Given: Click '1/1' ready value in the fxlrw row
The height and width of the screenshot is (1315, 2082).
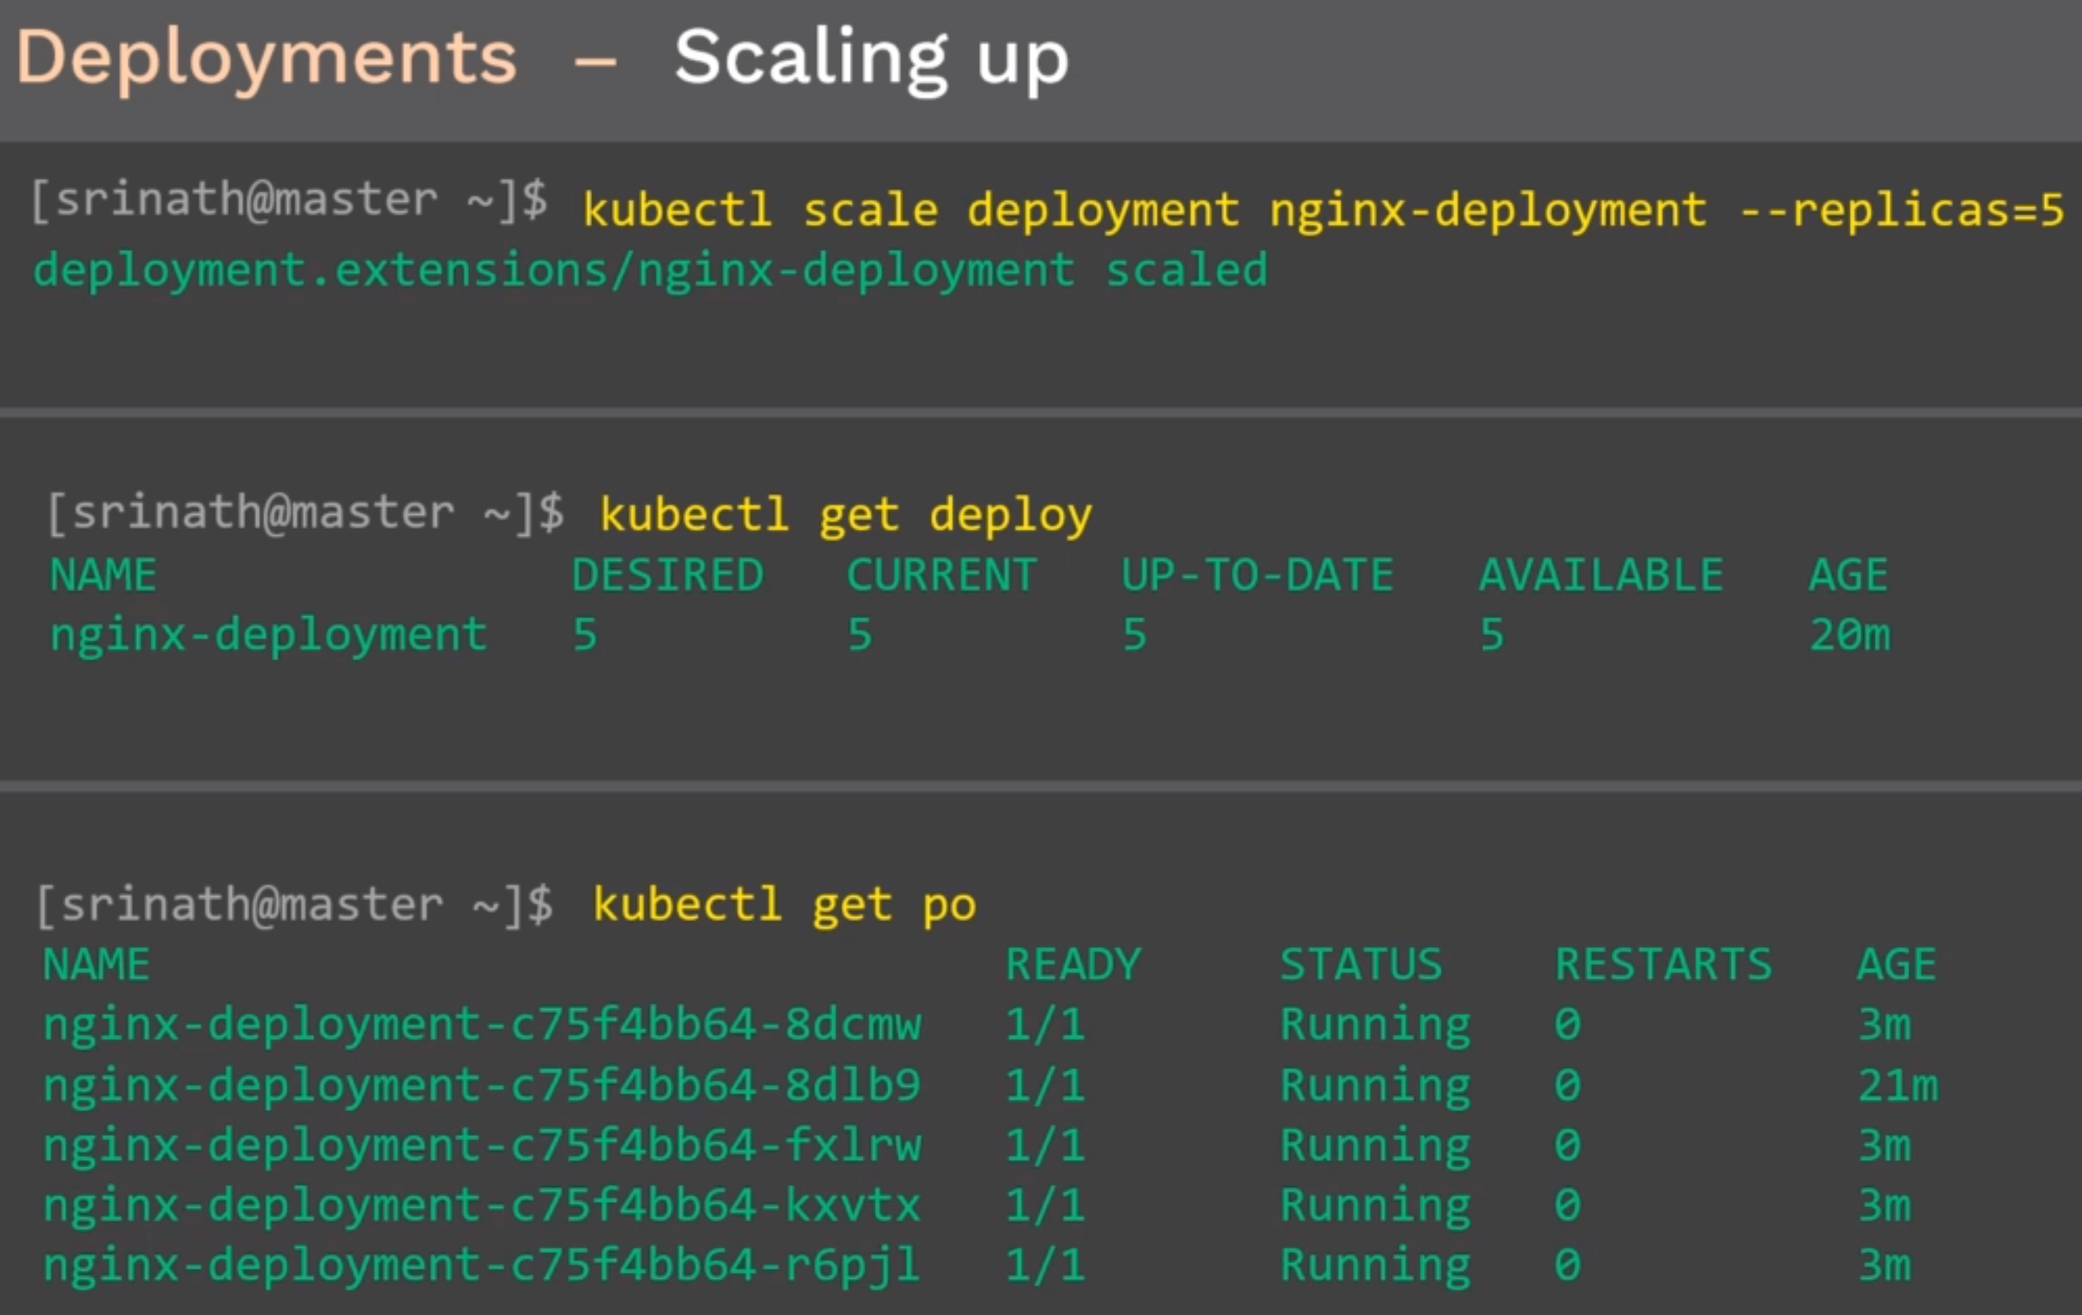Looking at the screenshot, I should tap(1045, 1146).
